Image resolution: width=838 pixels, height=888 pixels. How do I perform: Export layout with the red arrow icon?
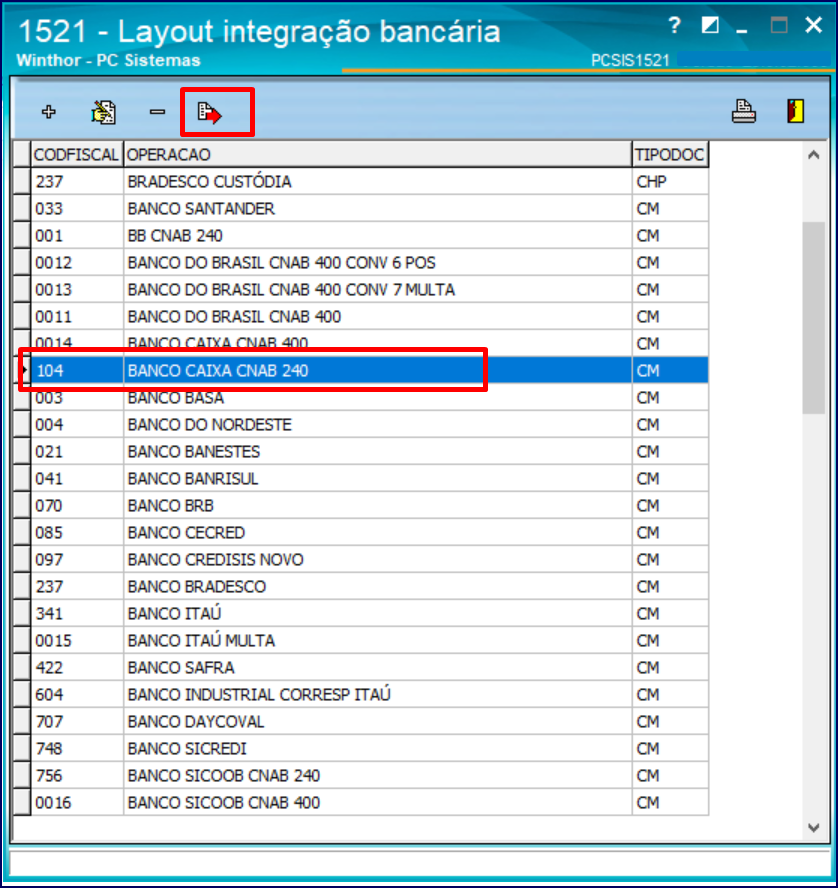coord(210,112)
